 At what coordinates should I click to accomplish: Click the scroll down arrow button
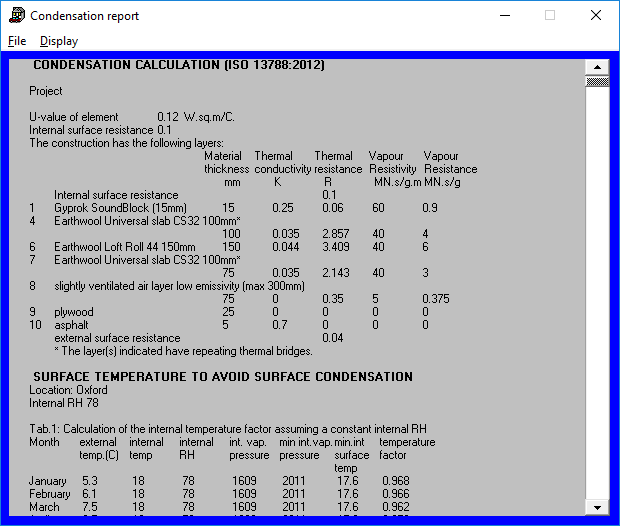[x=597, y=507]
